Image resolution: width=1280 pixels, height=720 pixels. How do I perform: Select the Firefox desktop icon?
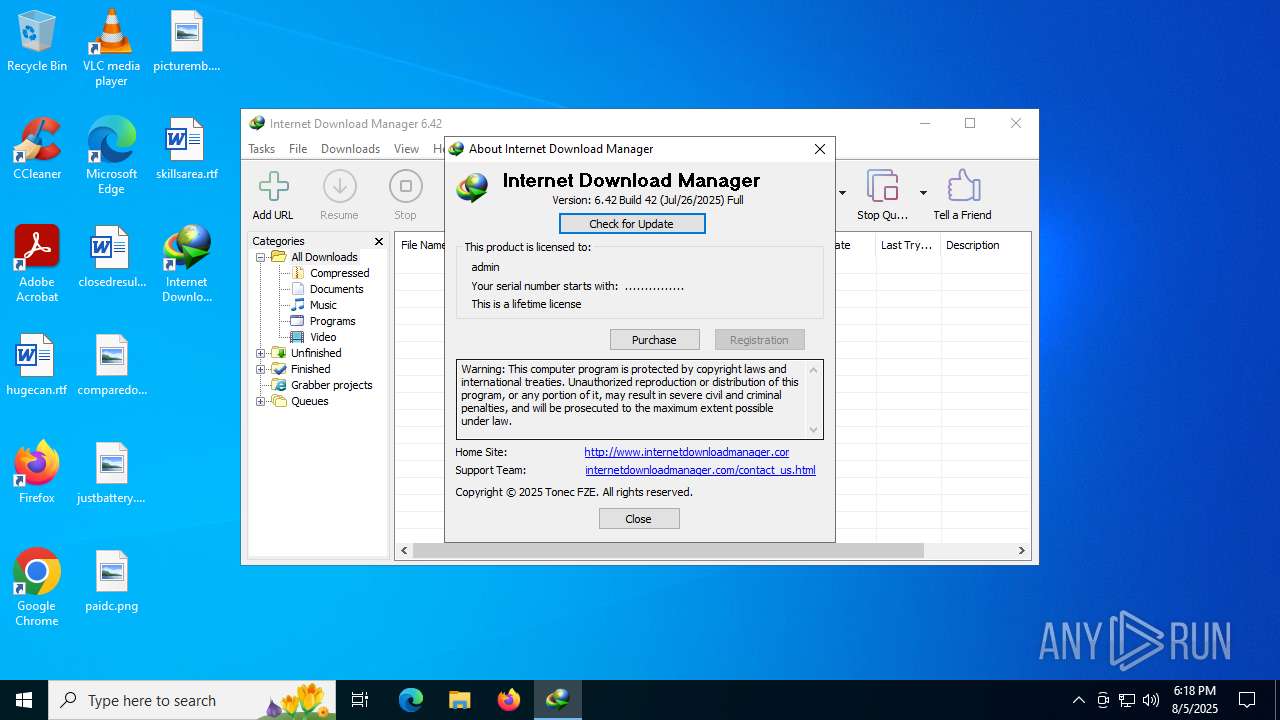pos(37,473)
